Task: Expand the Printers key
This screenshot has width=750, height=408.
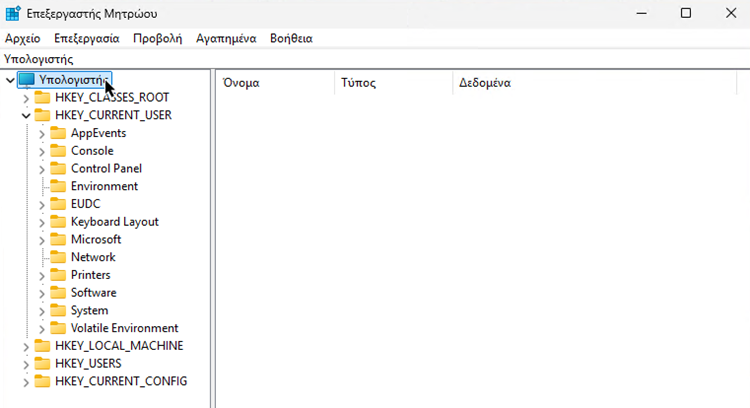Action: point(42,275)
